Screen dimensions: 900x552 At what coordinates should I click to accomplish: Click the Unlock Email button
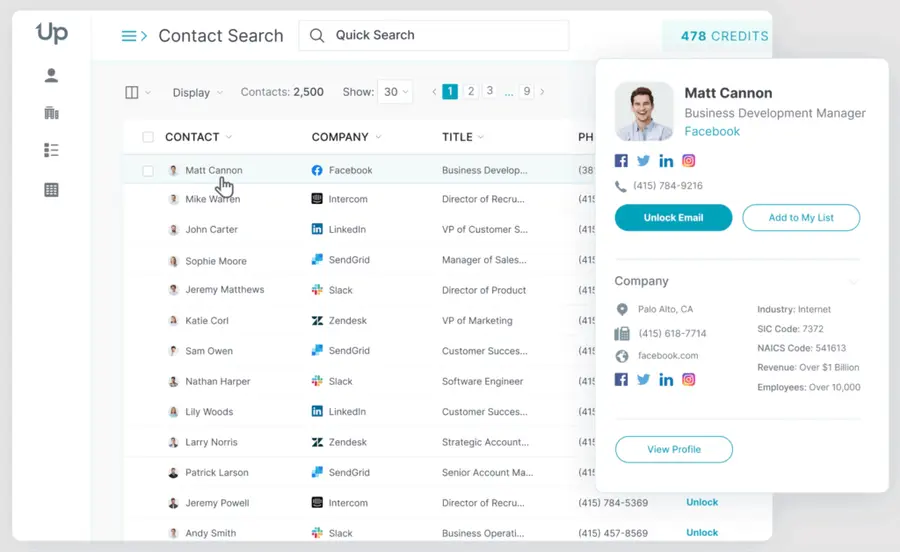point(673,217)
